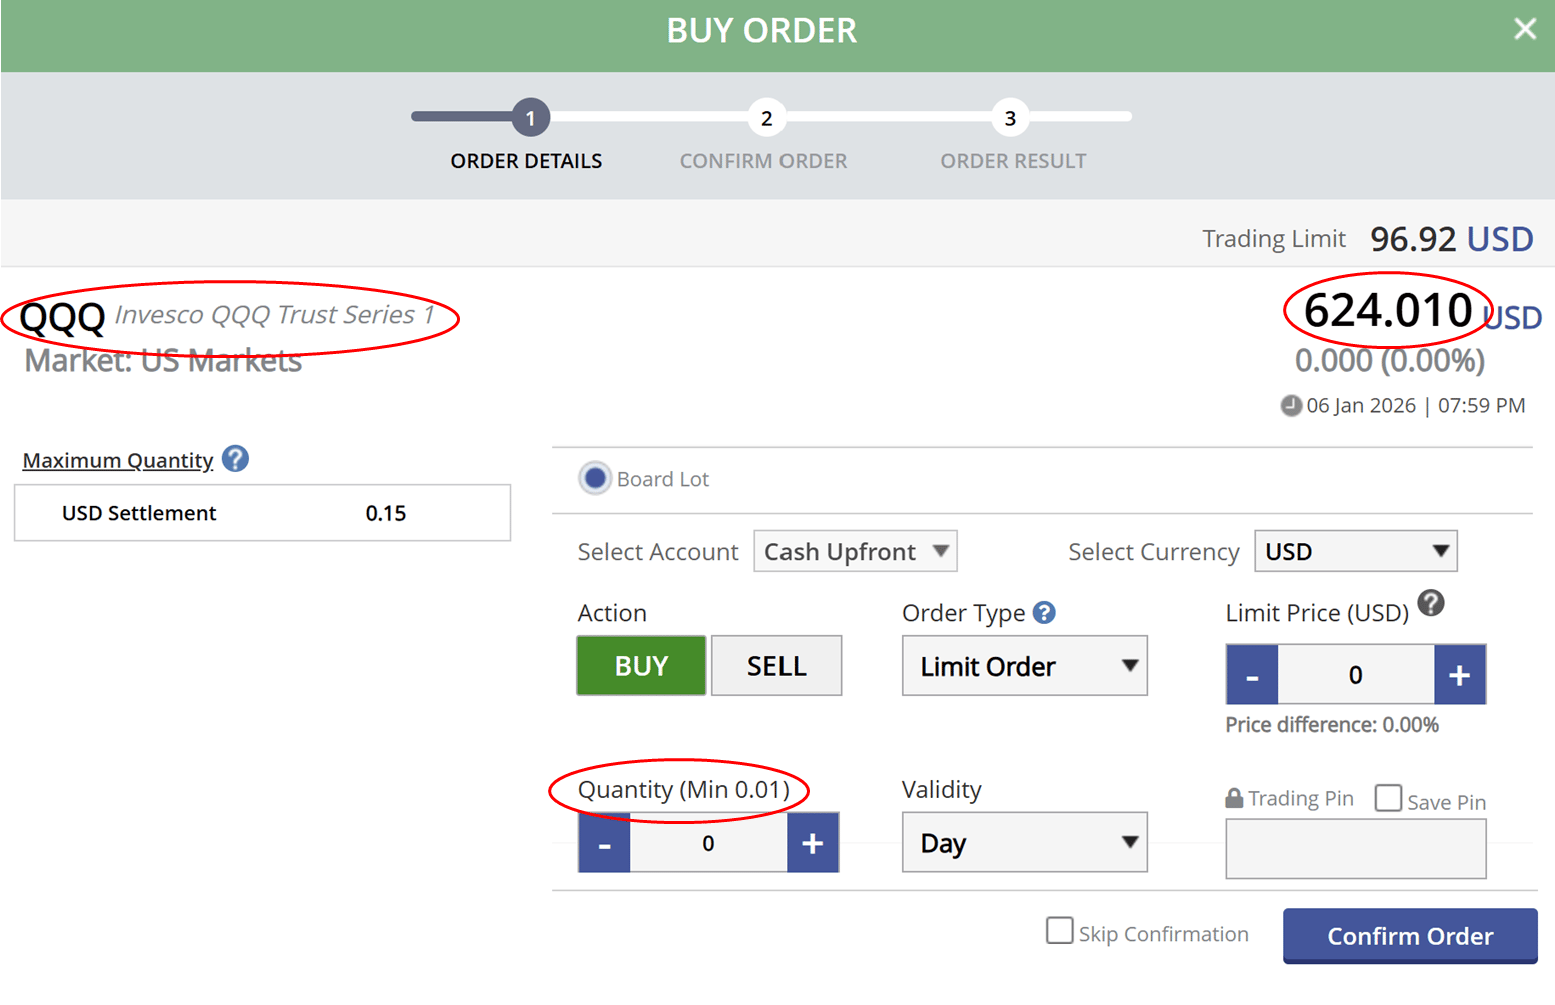Select the BUY action button
This screenshot has width=1555, height=1005.
(641, 666)
